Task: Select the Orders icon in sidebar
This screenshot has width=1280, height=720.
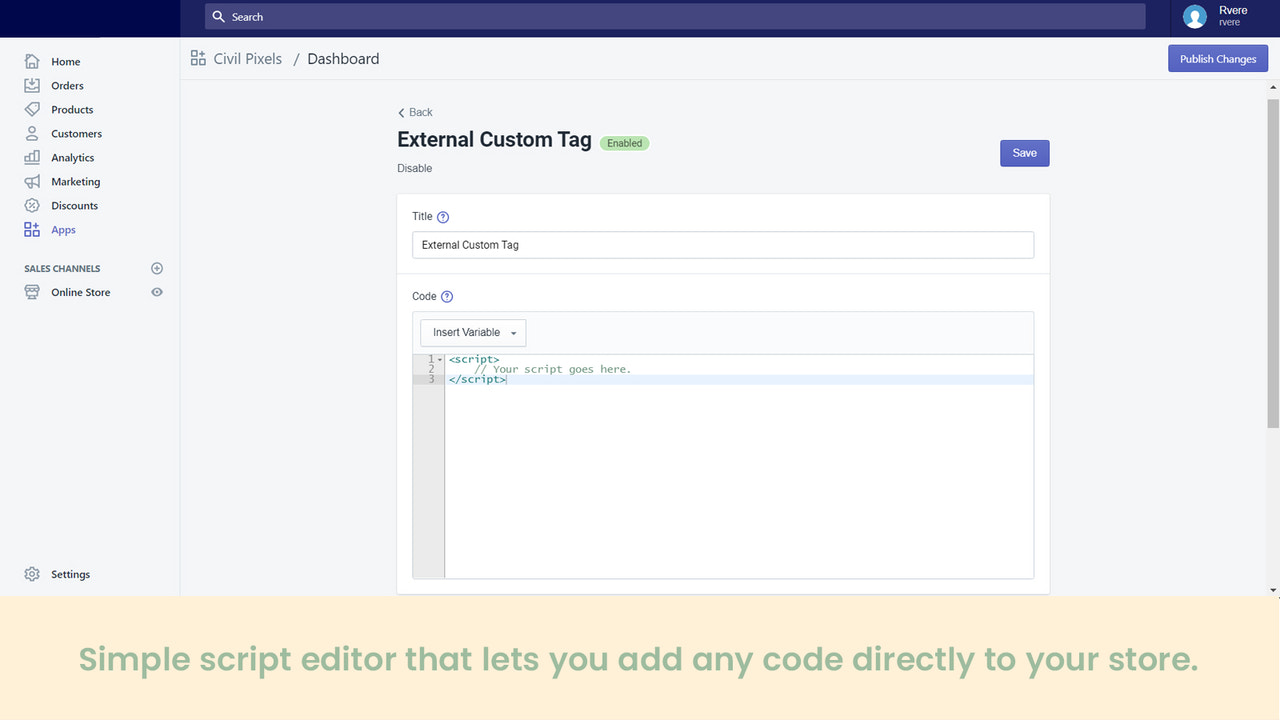Action: point(31,85)
